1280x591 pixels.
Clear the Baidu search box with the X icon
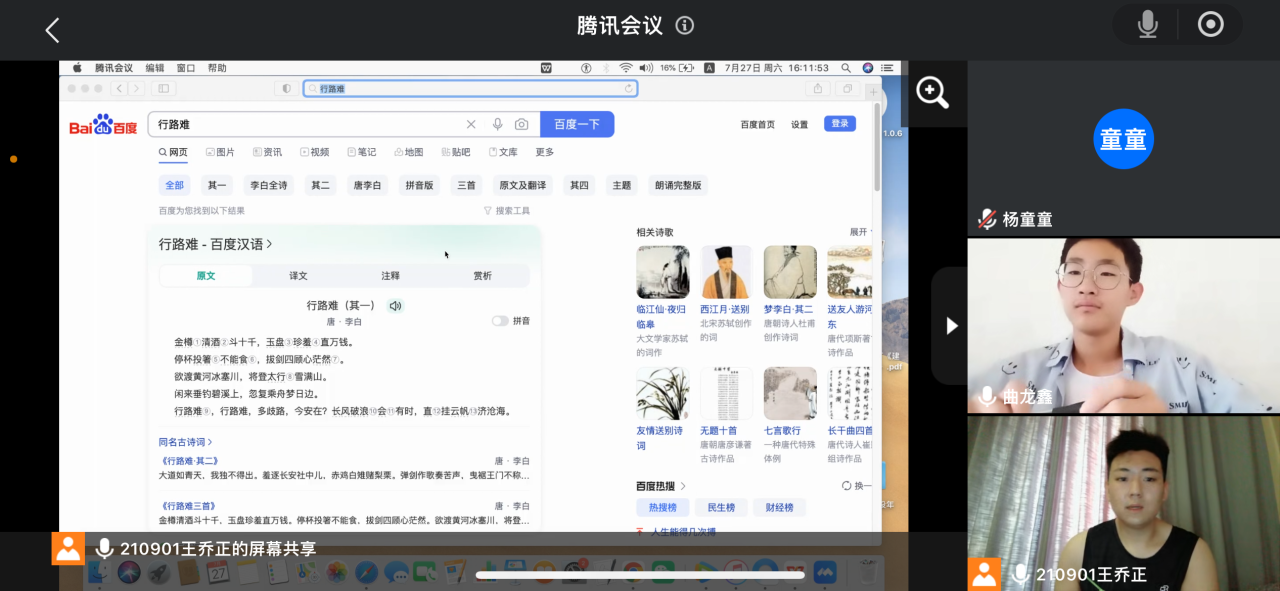tap(471, 124)
